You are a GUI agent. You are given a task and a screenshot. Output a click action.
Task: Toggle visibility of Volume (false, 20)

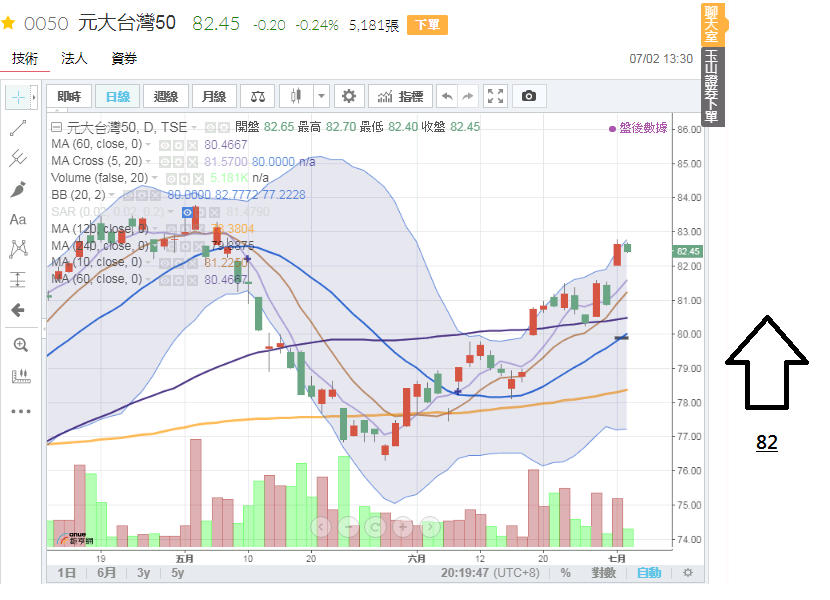coord(171,178)
